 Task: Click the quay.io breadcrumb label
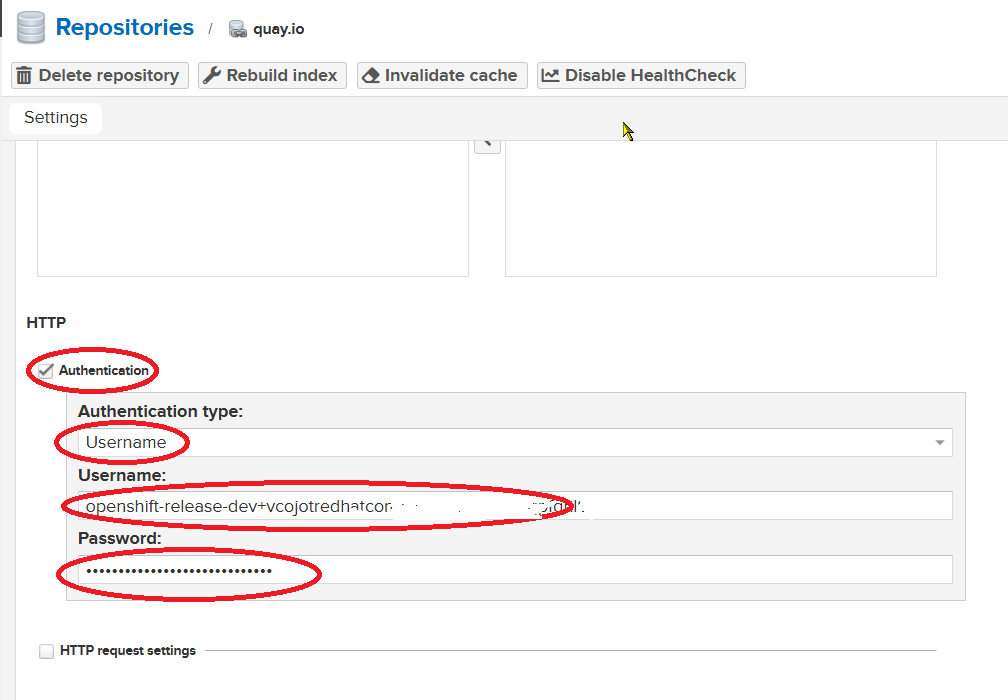279,29
